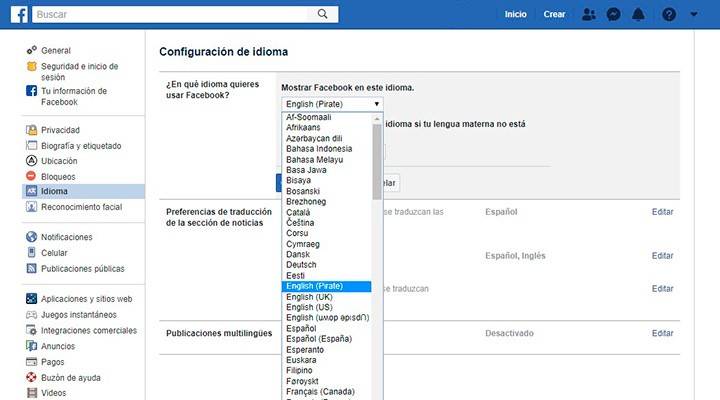Screen dimensions: 720x400
Task: Click the Facebook logo icon
Action: coord(16,15)
